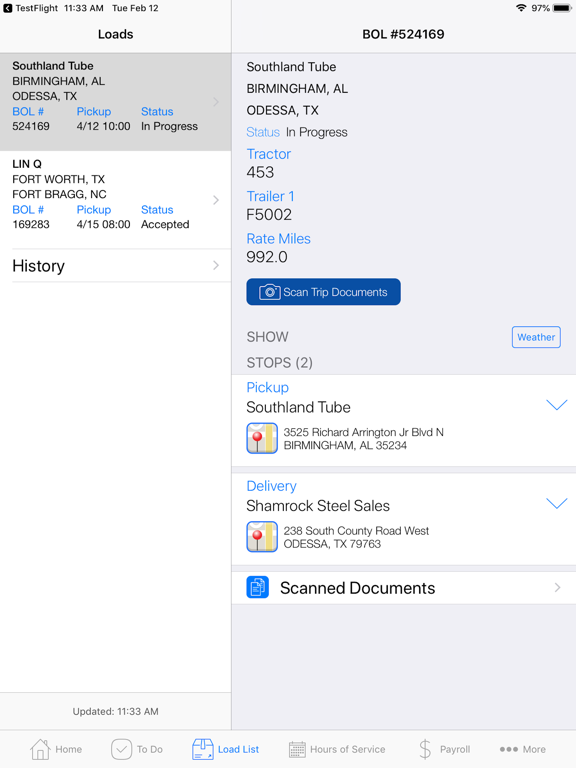576x768 pixels.
Task: Return to TestFlight via back arrow
Action: [8, 8]
